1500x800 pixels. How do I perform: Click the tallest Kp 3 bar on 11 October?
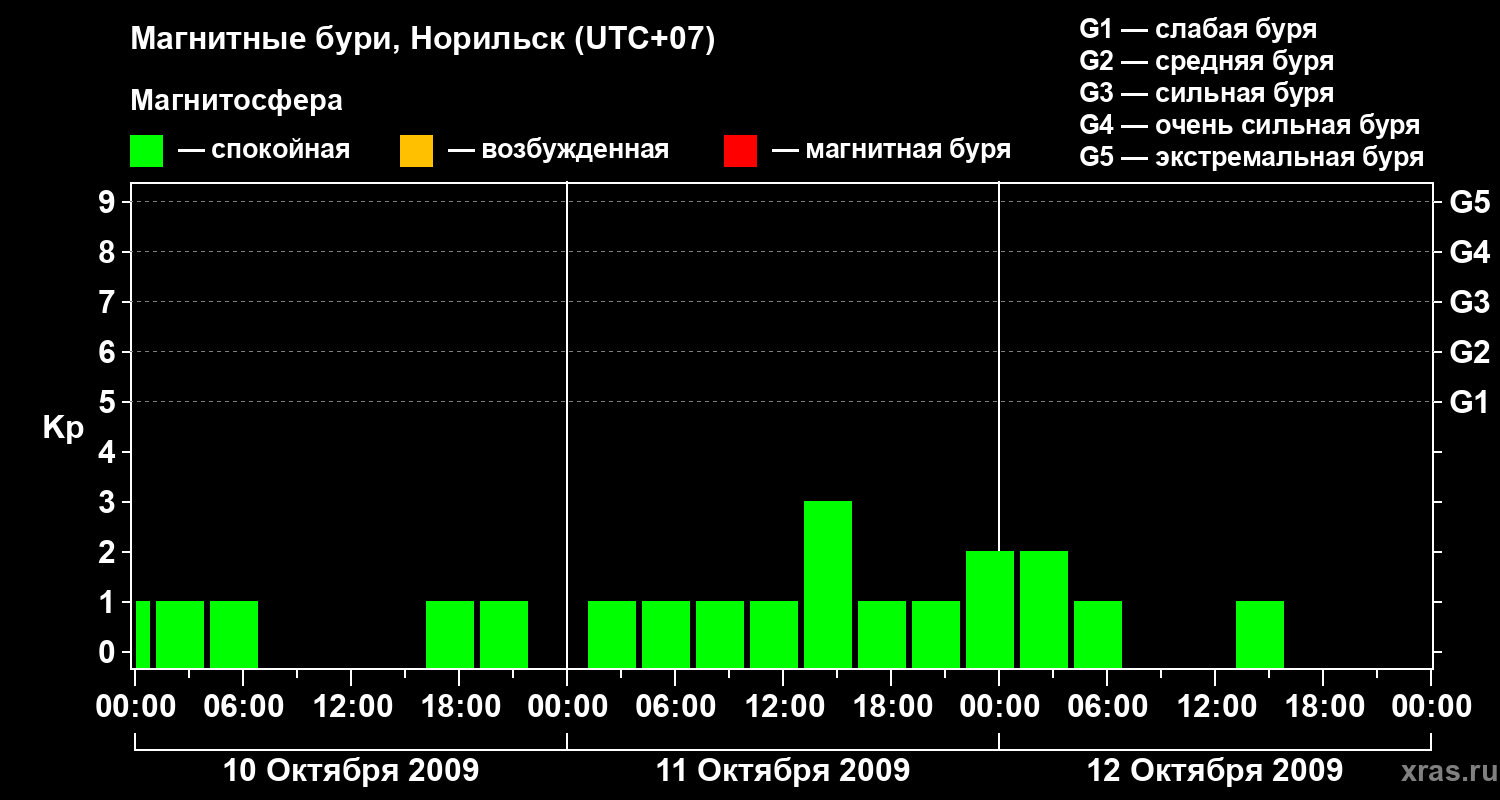pos(828,584)
